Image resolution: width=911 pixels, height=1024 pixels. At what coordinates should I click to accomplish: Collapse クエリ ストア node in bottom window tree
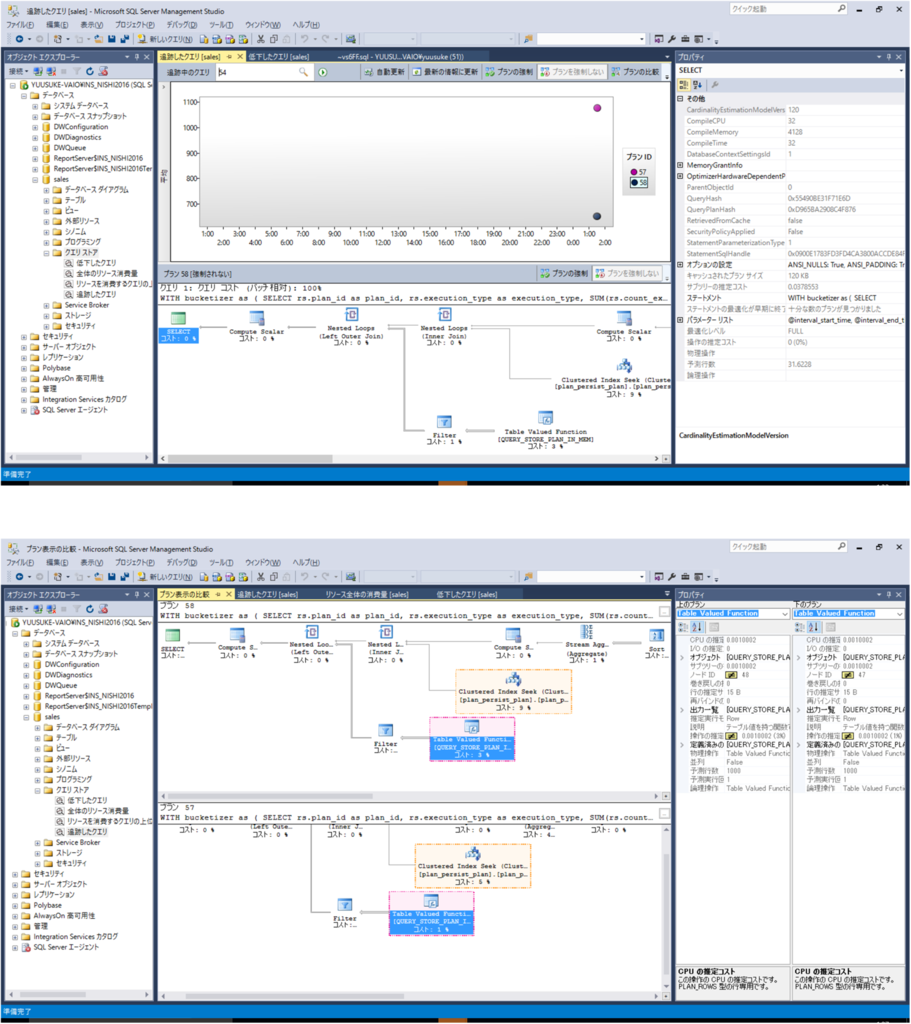tap(37, 790)
